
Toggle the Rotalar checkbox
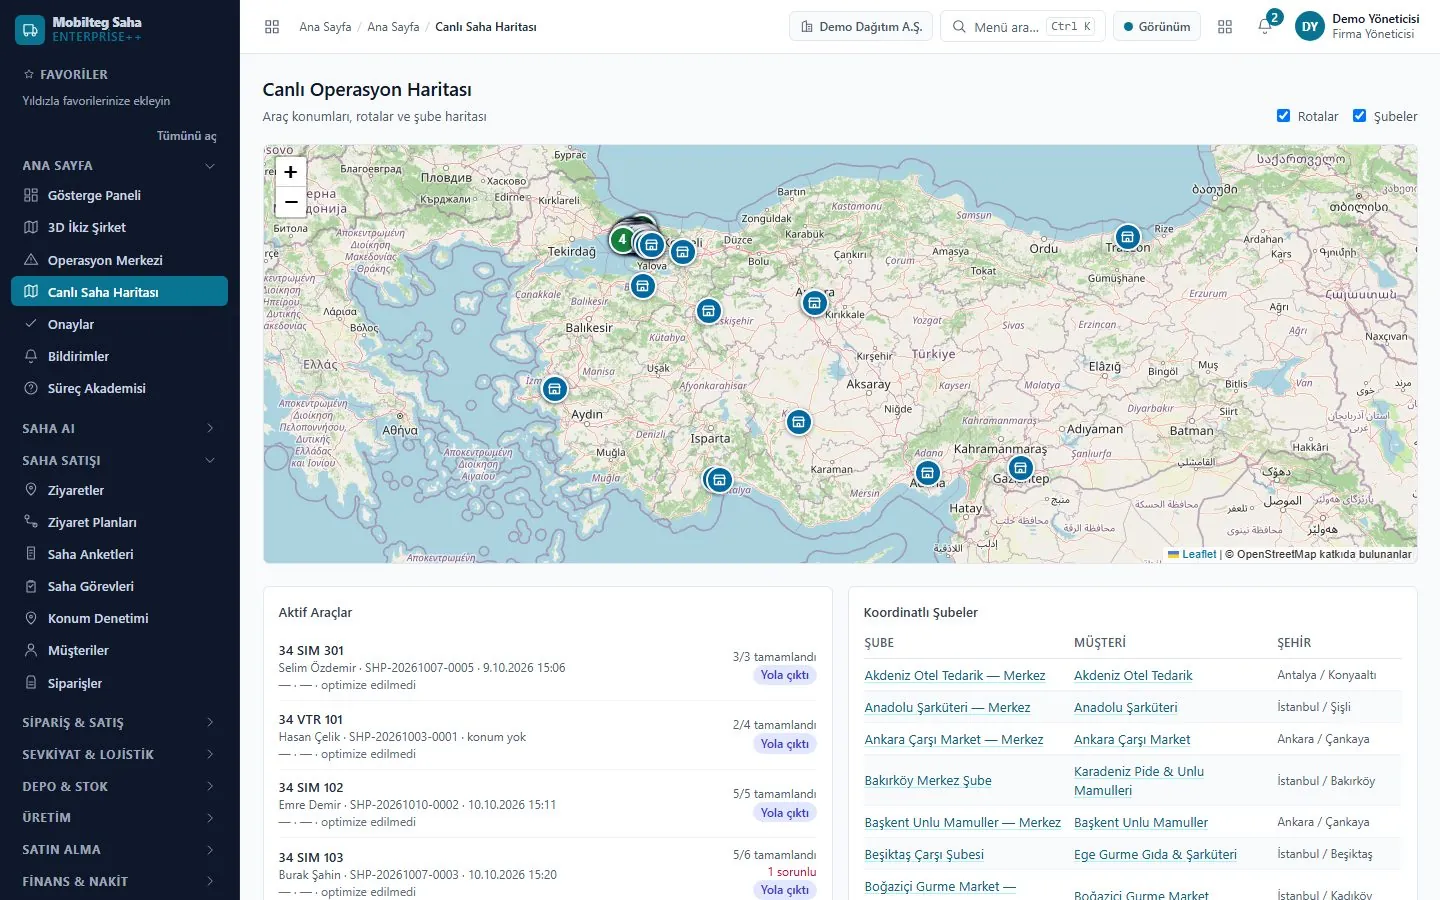coord(1284,116)
